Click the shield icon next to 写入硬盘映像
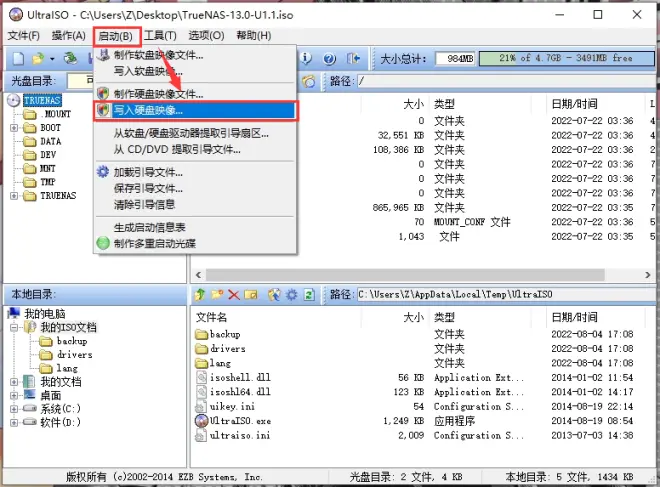 (103, 110)
